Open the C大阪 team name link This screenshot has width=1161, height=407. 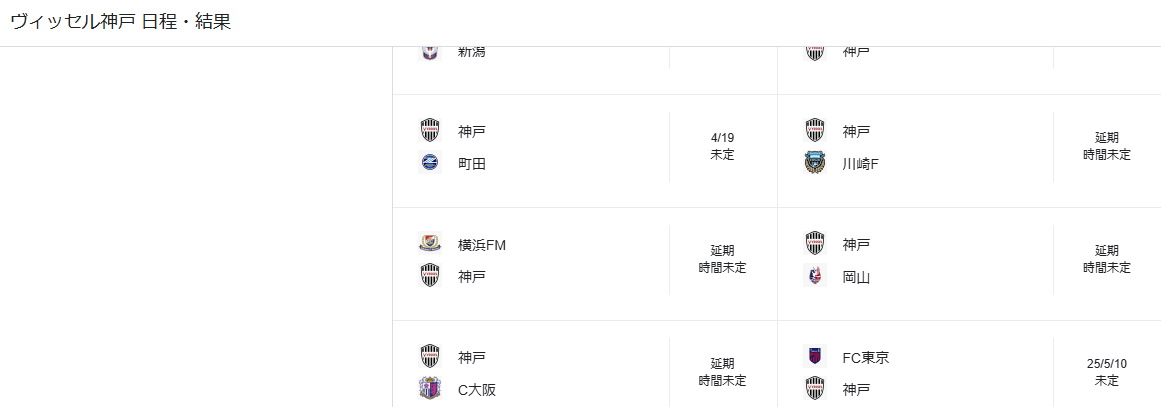pos(477,390)
